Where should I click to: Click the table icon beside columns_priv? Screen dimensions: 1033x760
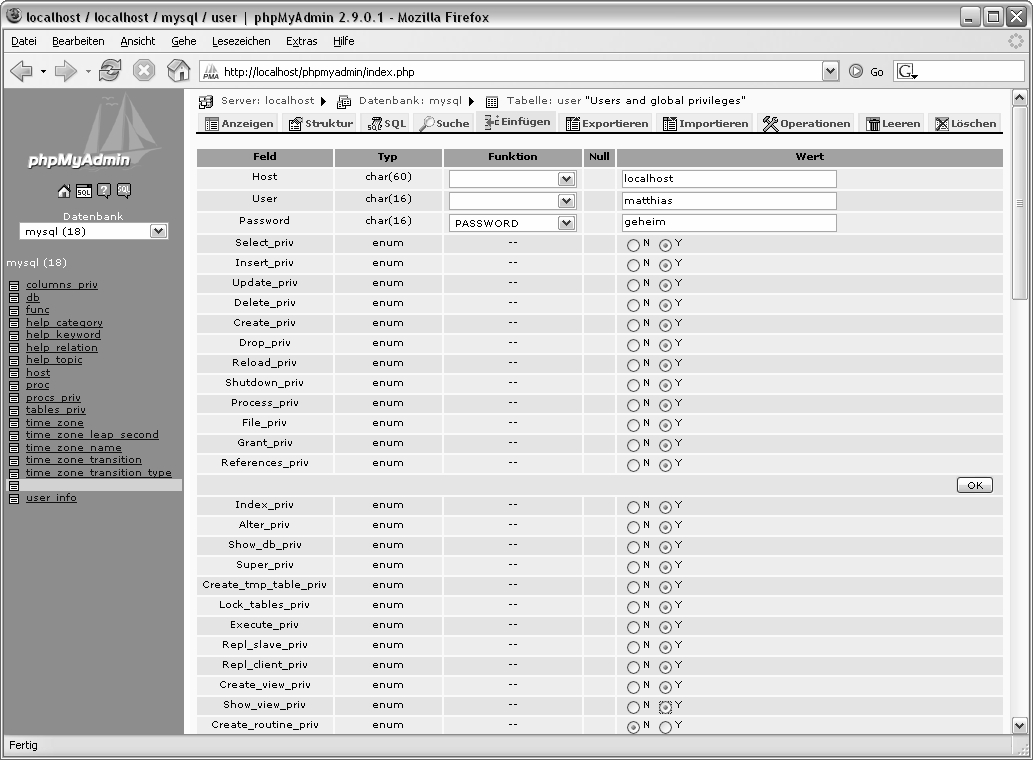[x=14, y=286]
